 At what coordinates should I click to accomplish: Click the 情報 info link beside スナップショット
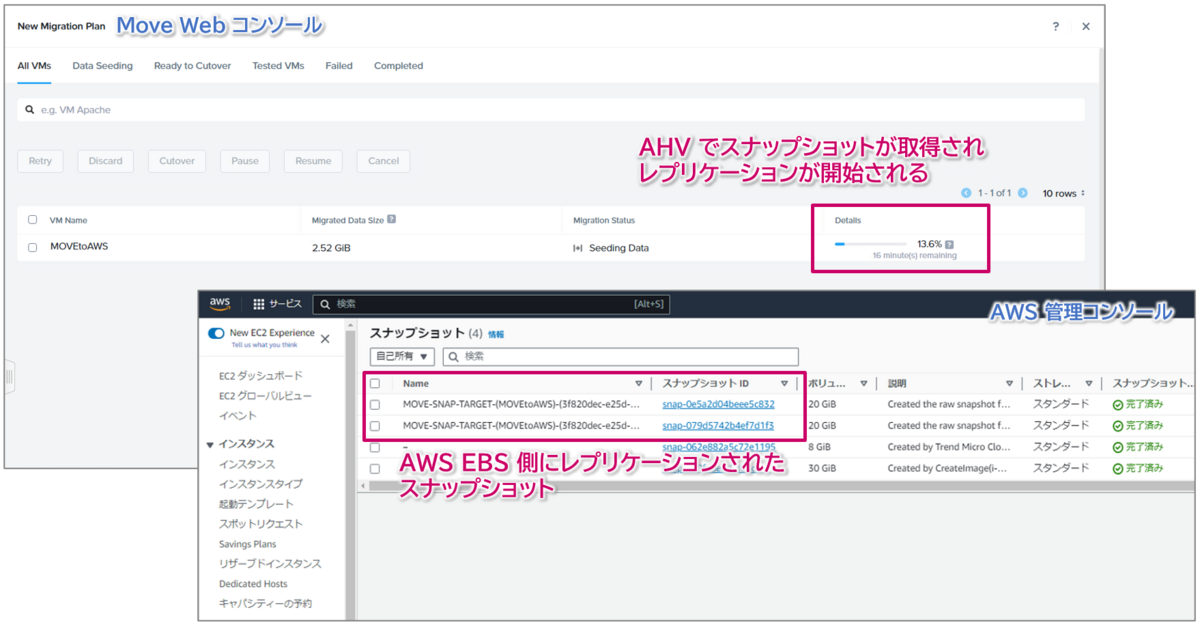[x=496, y=334]
